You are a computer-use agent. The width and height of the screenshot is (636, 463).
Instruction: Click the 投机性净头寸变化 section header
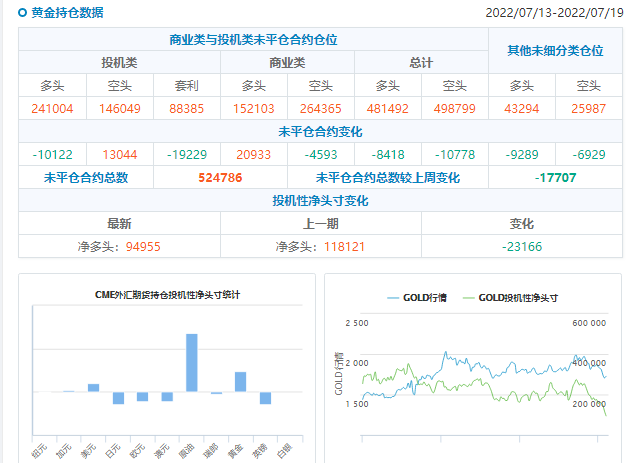[320, 201]
